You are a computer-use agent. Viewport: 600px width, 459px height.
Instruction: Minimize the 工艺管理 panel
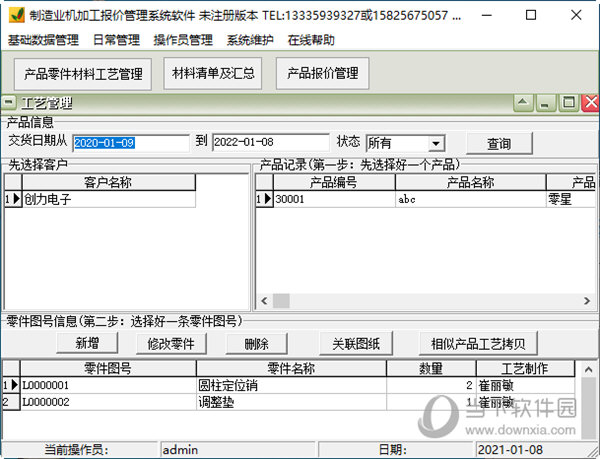click(x=546, y=103)
